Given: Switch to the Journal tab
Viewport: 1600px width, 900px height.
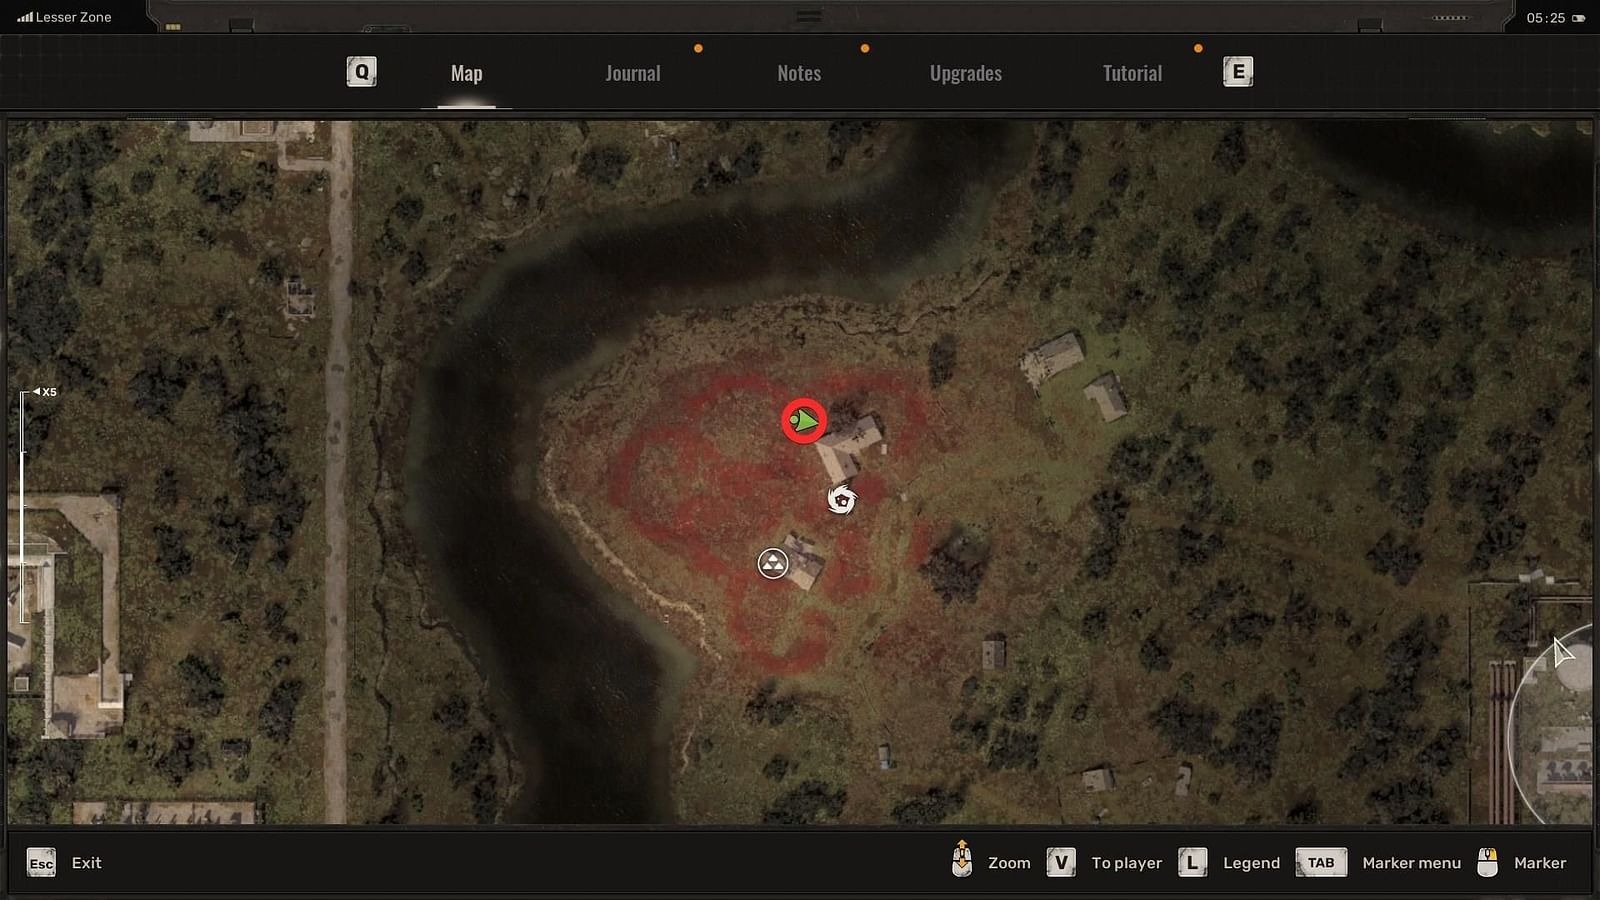Looking at the screenshot, I should pos(631,73).
